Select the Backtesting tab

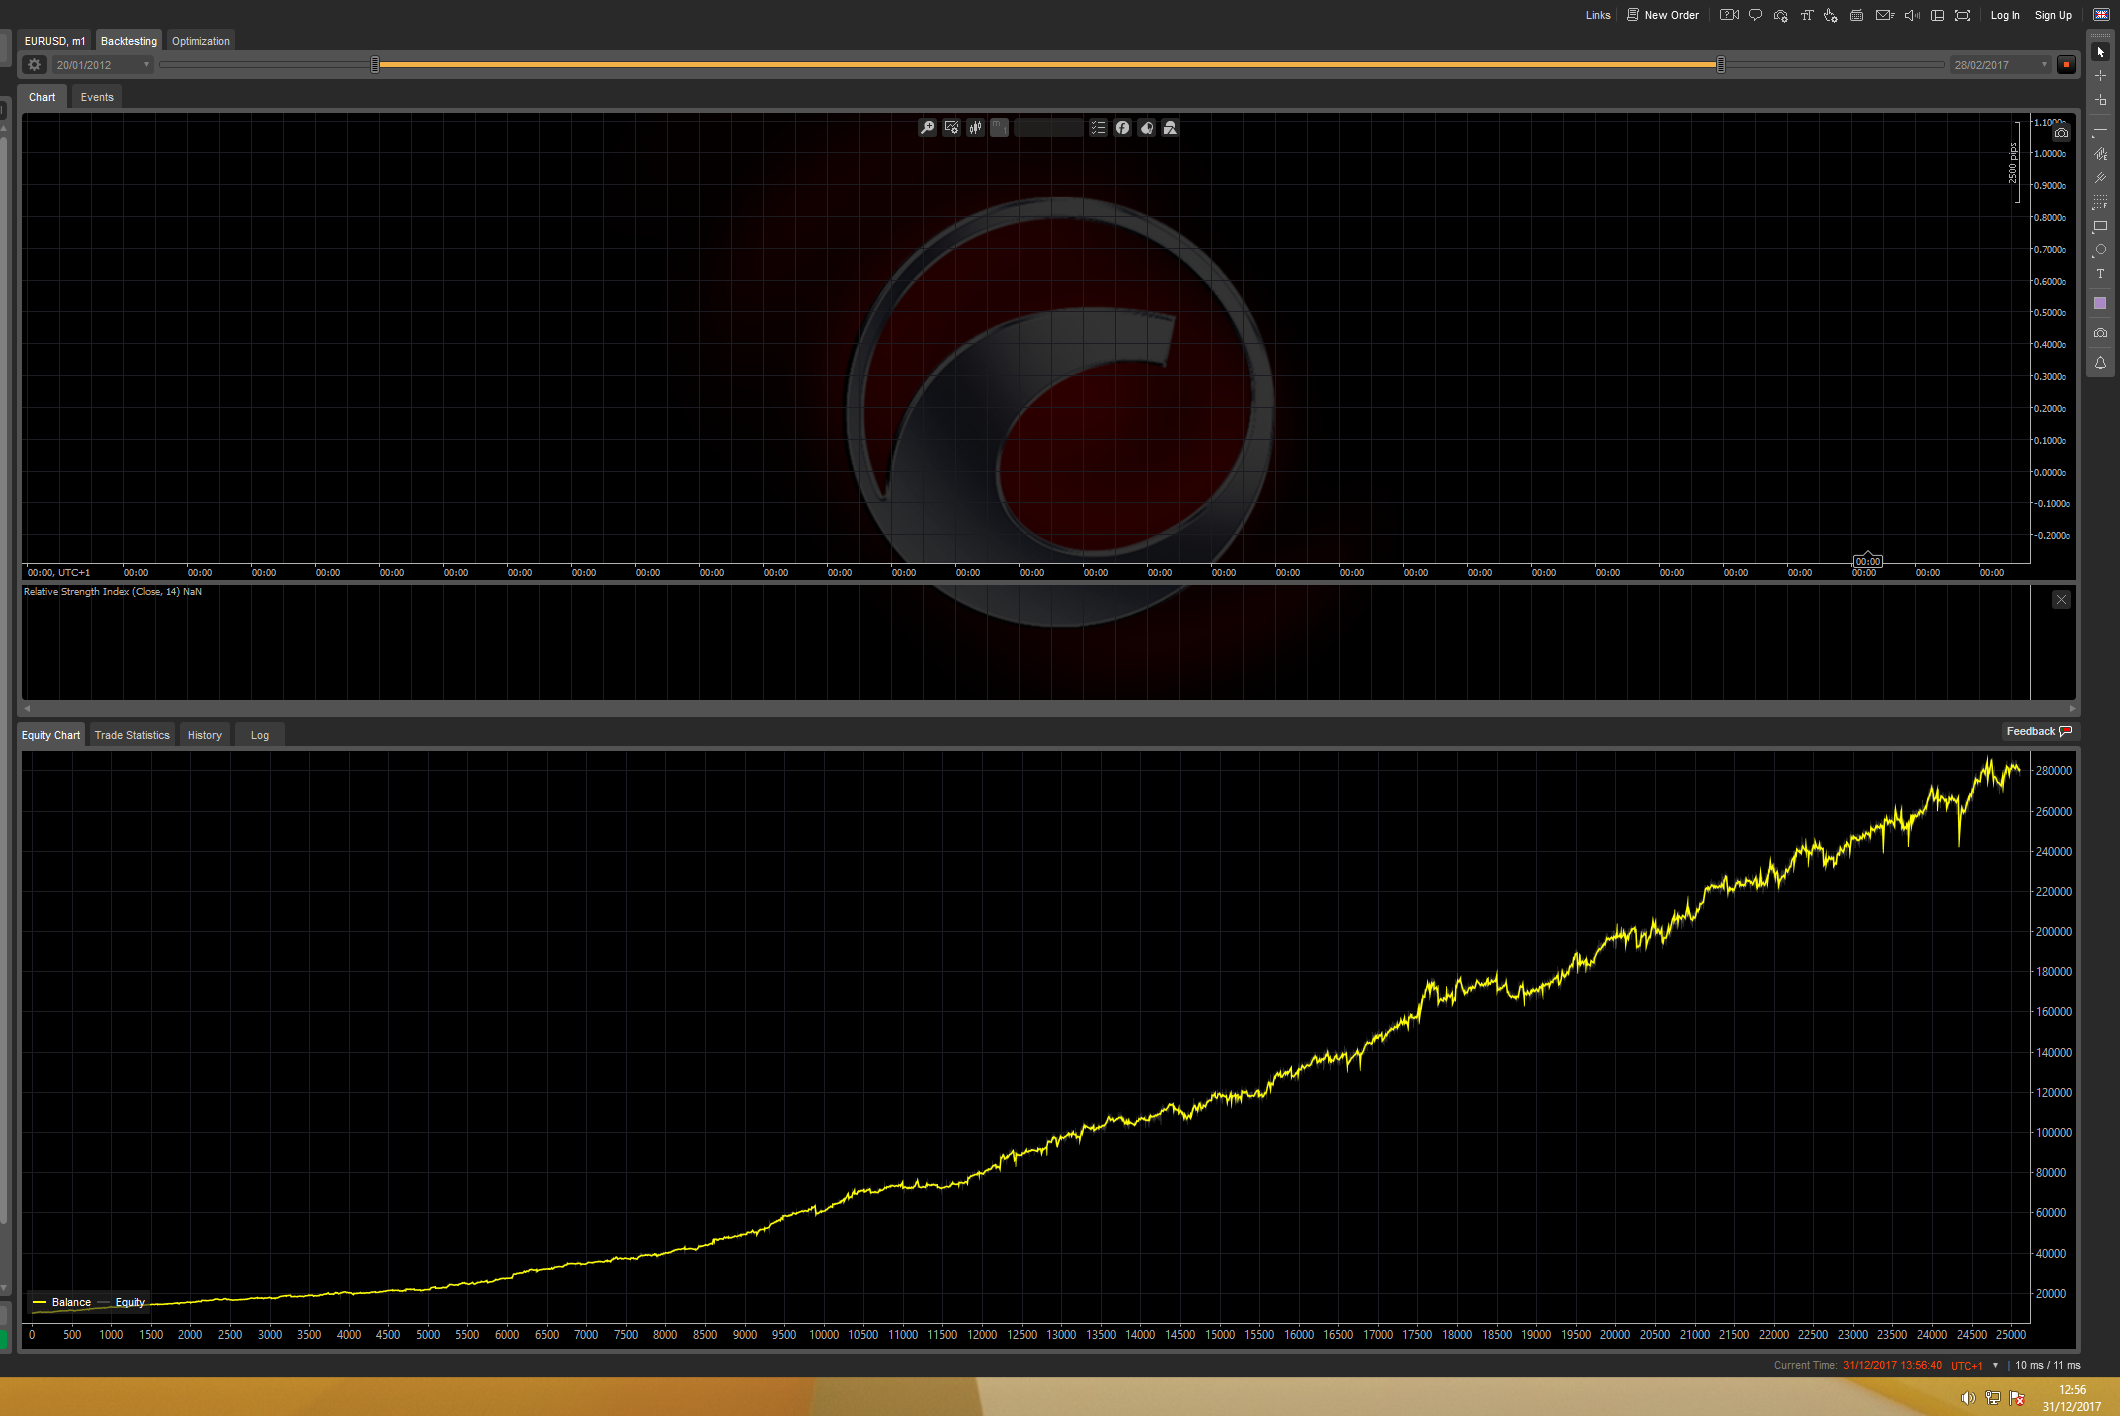click(x=128, y=41)
